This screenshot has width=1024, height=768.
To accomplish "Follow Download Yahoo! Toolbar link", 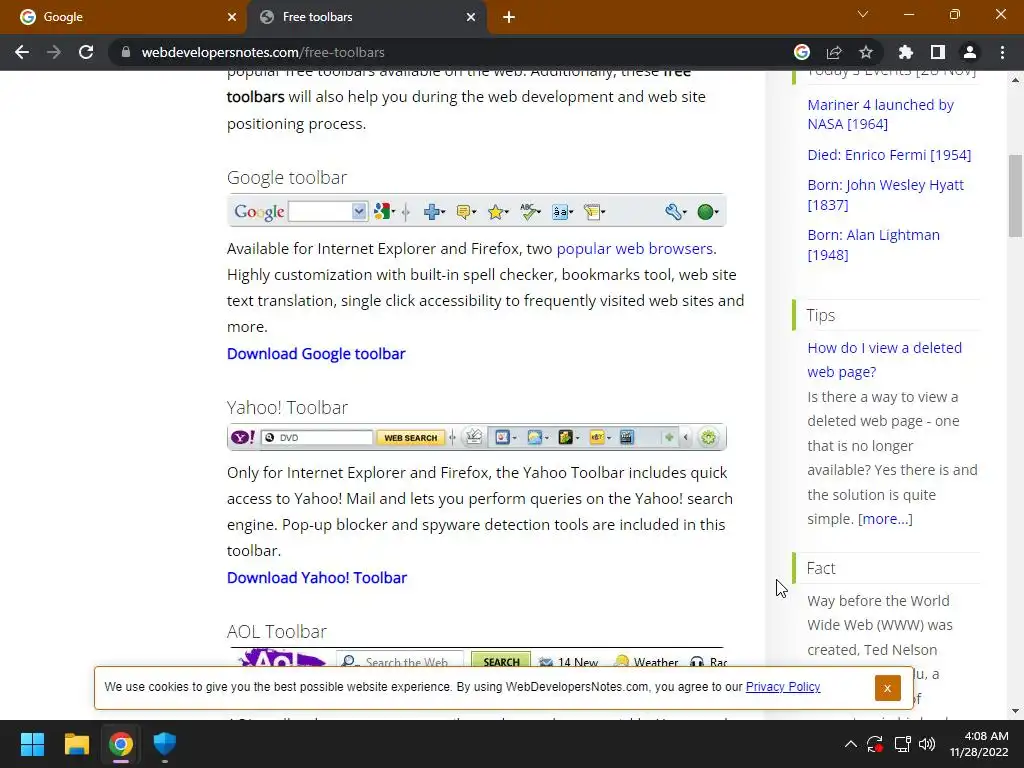I will [x=317, y=577].
